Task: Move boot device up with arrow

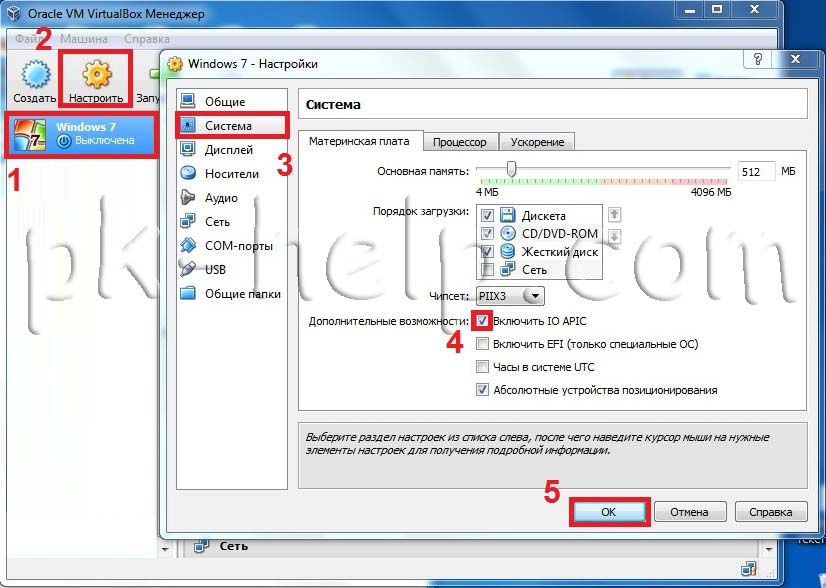Action: (x=614, y=214)
